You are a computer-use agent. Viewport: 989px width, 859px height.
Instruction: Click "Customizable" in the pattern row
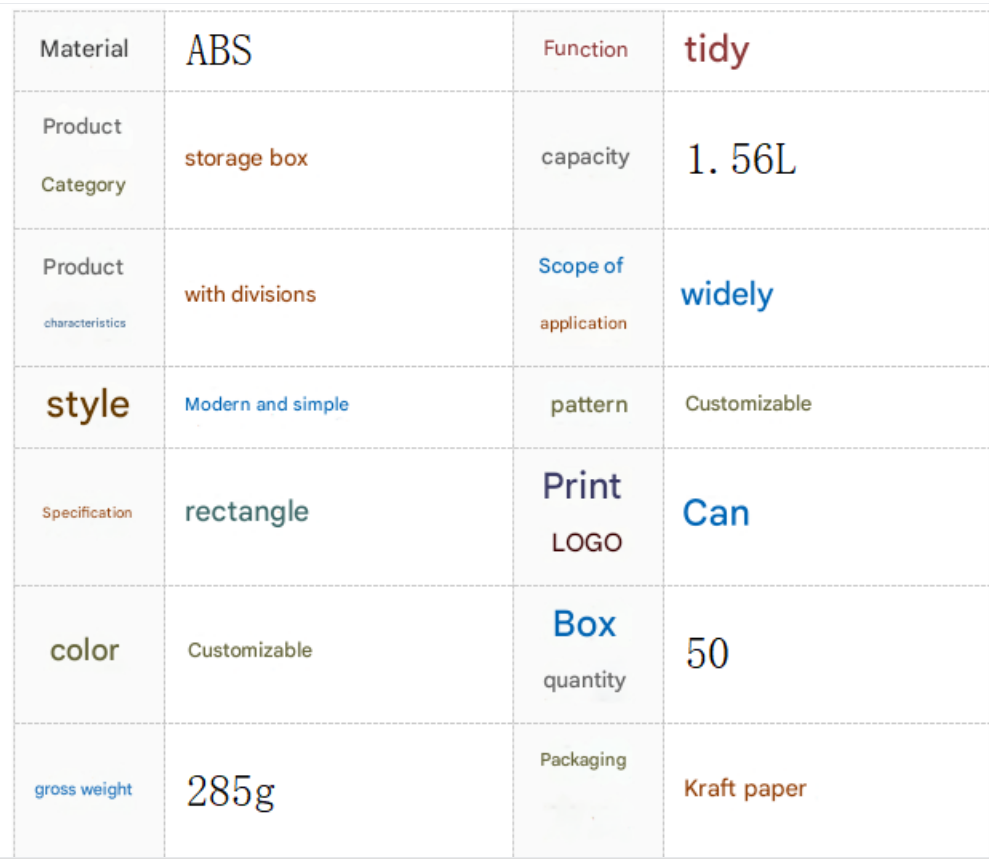(x=748, y=404)
